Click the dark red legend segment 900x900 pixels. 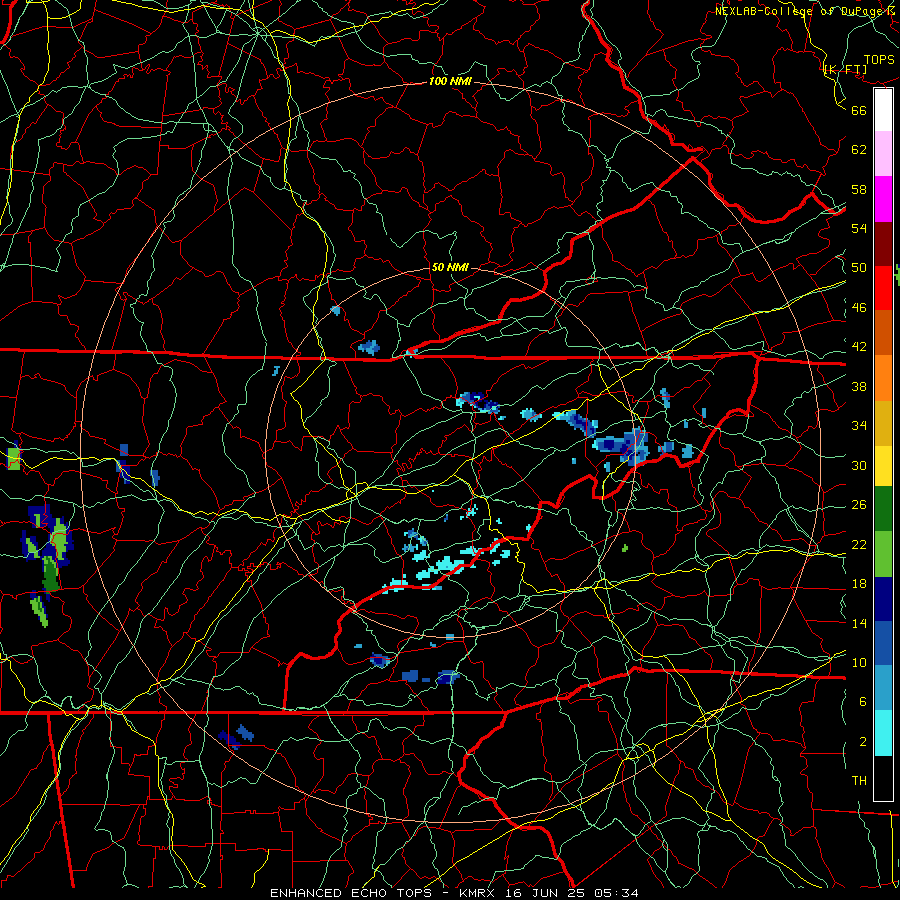click(883, 243)
